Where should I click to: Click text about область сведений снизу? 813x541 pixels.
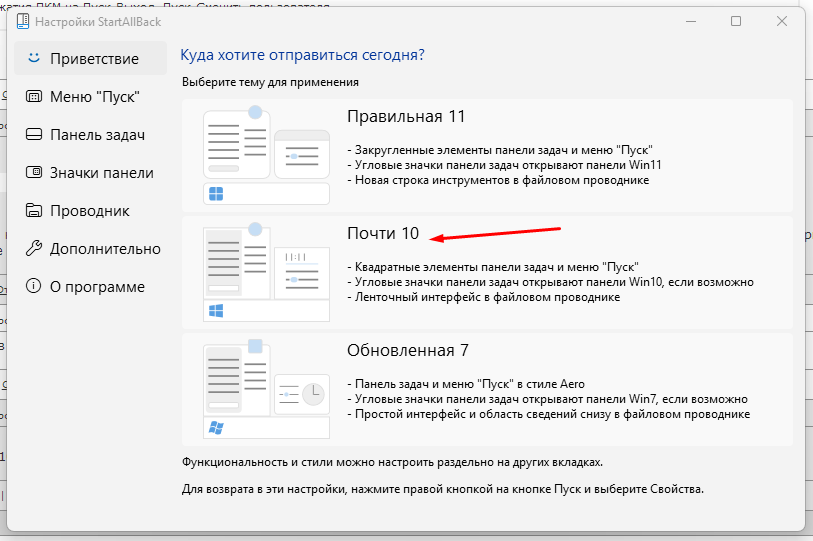coord(548,414)
